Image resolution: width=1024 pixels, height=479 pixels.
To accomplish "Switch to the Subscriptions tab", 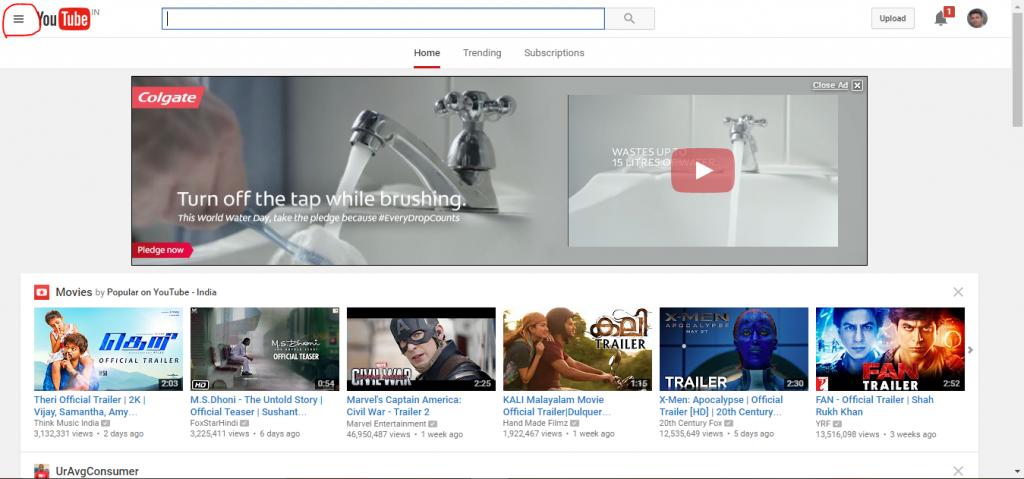I will click(554, 53).
